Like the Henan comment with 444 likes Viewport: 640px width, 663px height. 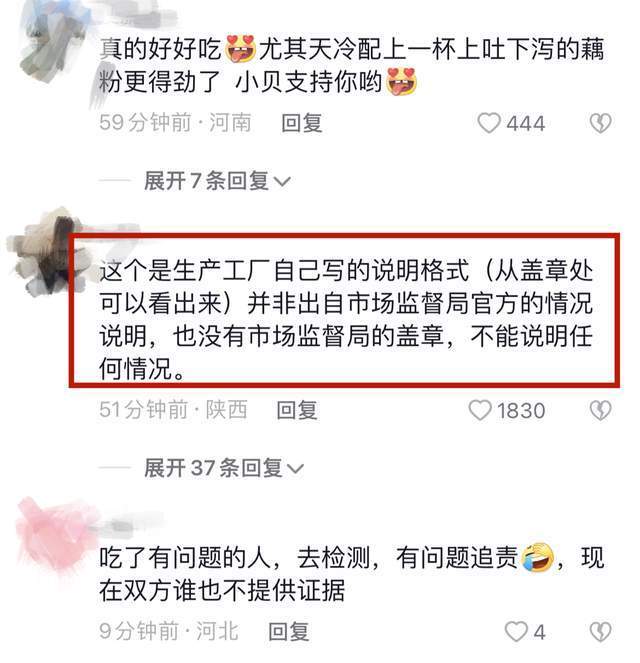pyautogui.click(x=489, y=123)
